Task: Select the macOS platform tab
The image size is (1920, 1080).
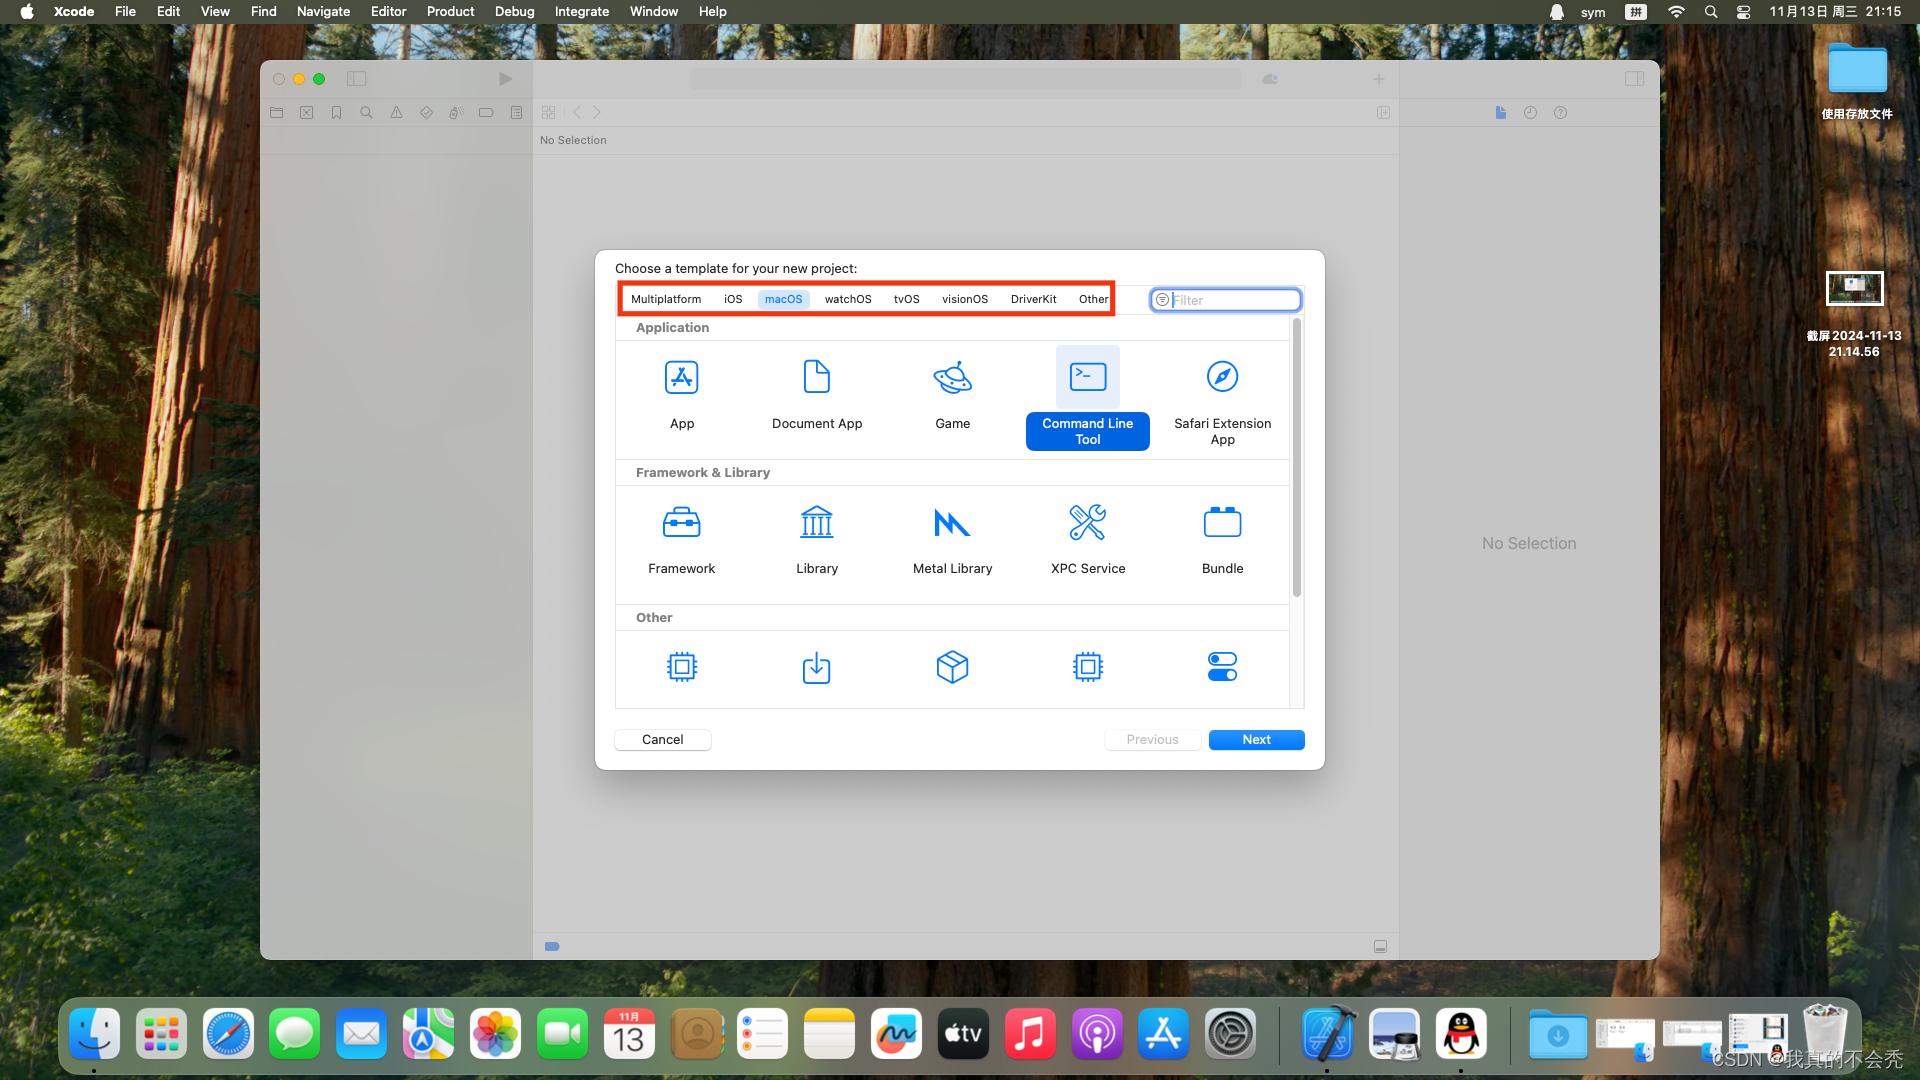Action: (784, 299)
